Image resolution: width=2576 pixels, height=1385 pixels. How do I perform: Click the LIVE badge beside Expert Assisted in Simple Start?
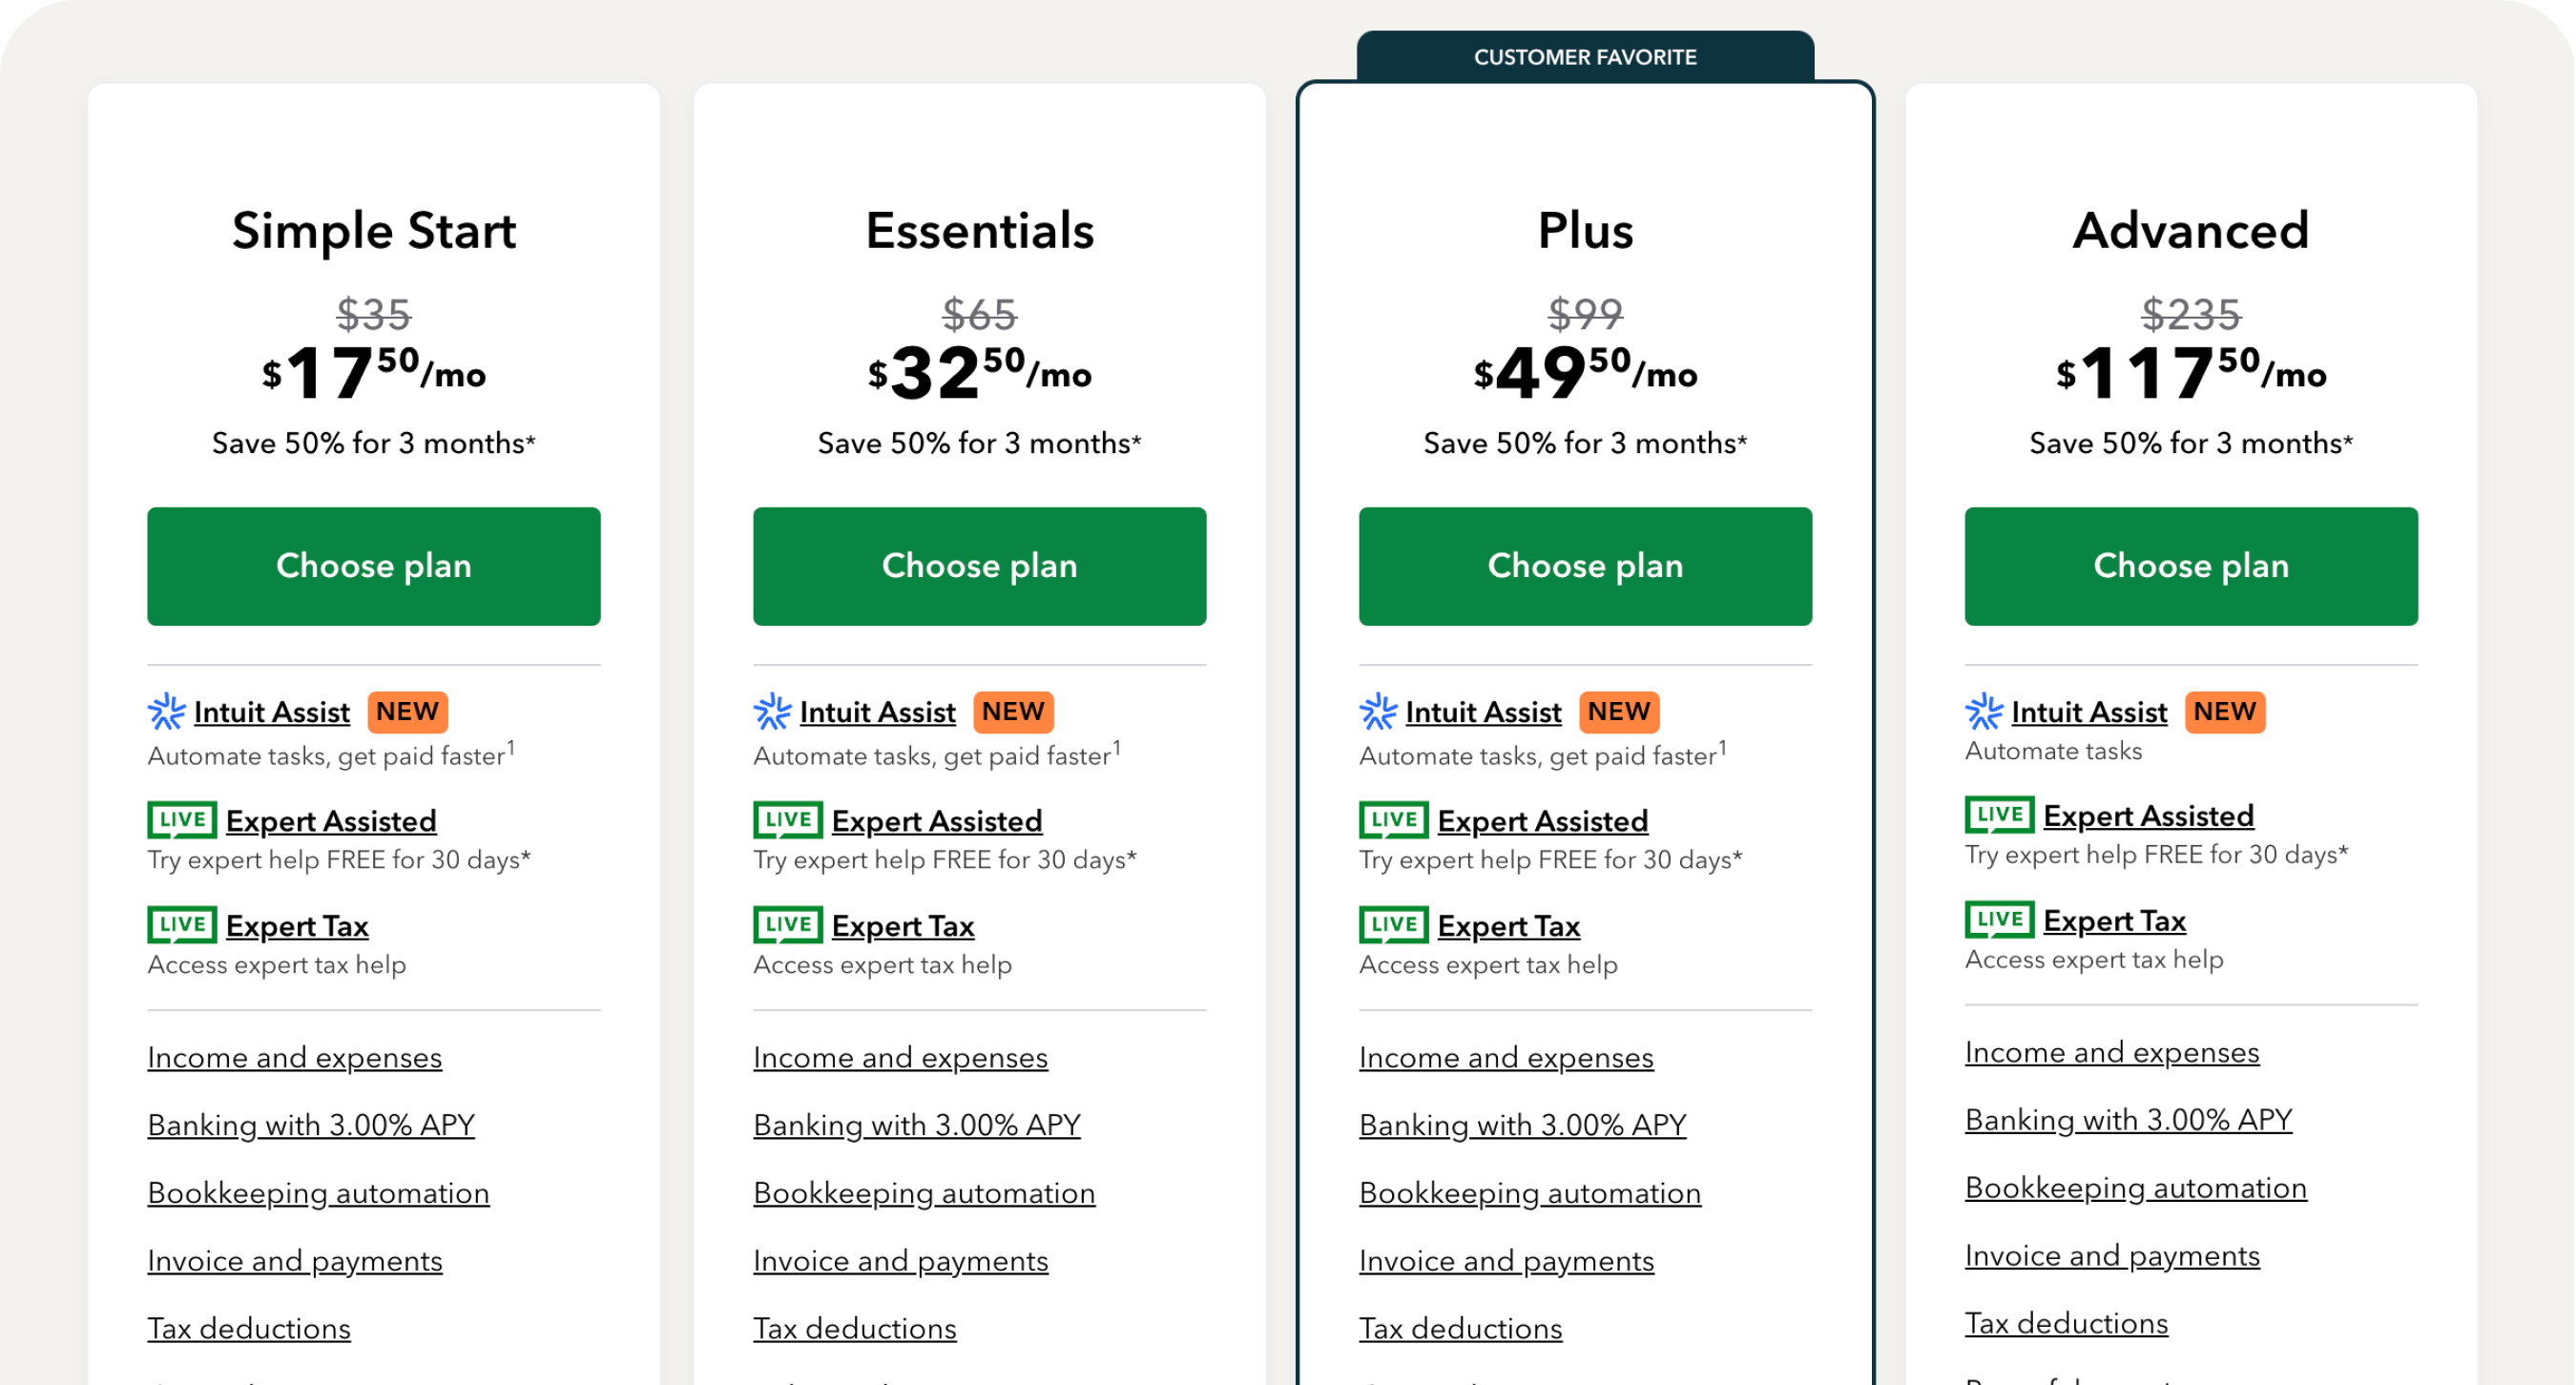pos(182,819)
